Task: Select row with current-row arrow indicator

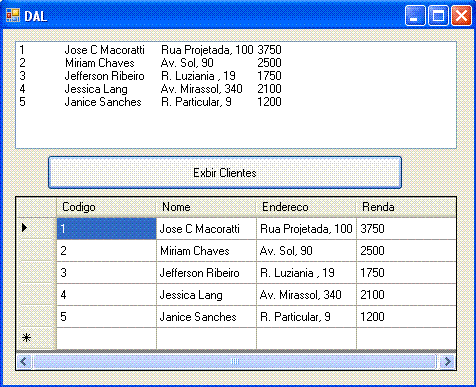Action: click(x=36, y=228)
